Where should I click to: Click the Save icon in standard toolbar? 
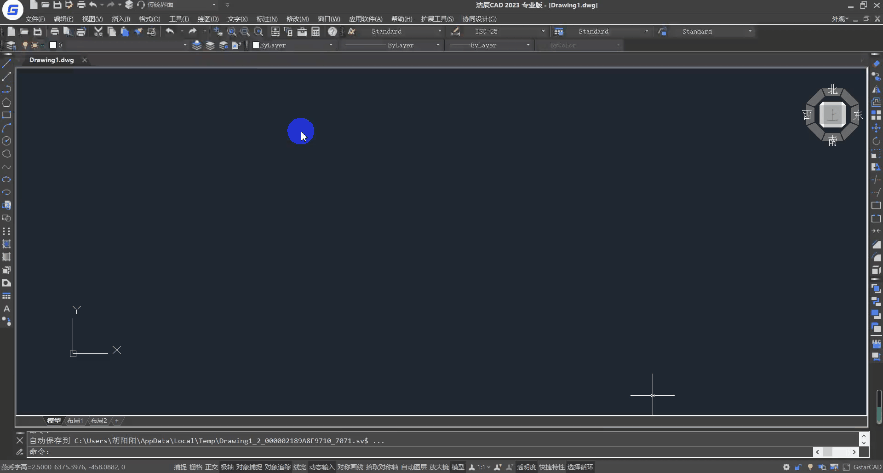point(38,32)
